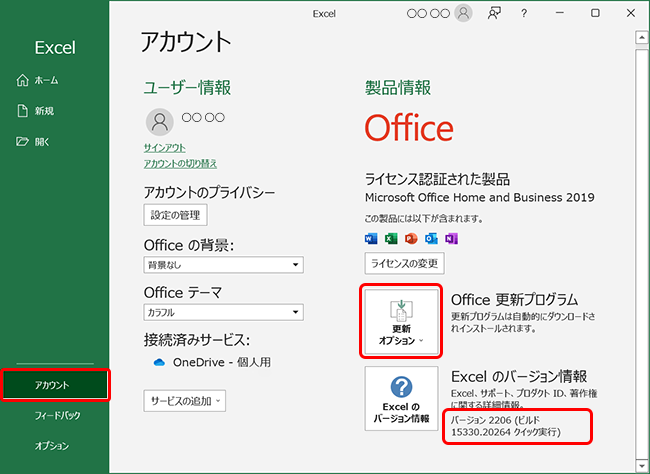This screenshot has height=474, width=650.
Task: Click the profile picture under ユーザー情報
Action: click(x=160, y=122)
